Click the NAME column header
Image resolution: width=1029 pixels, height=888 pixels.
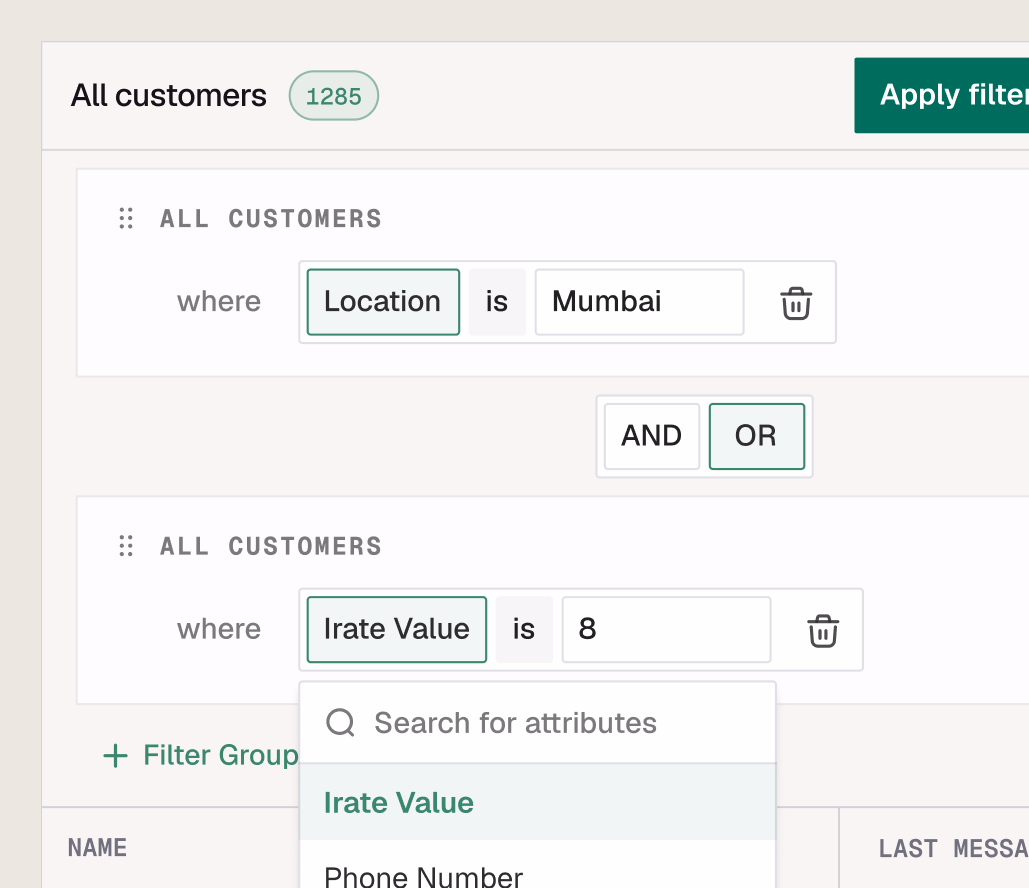point(98,848)
